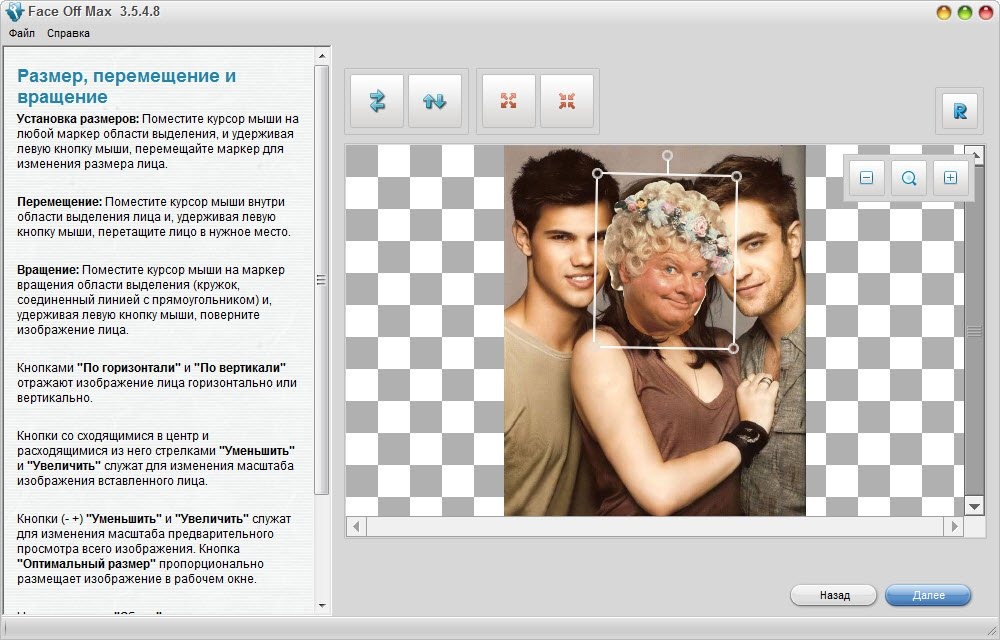Click the bold text Перемещение:

point(59,201)
